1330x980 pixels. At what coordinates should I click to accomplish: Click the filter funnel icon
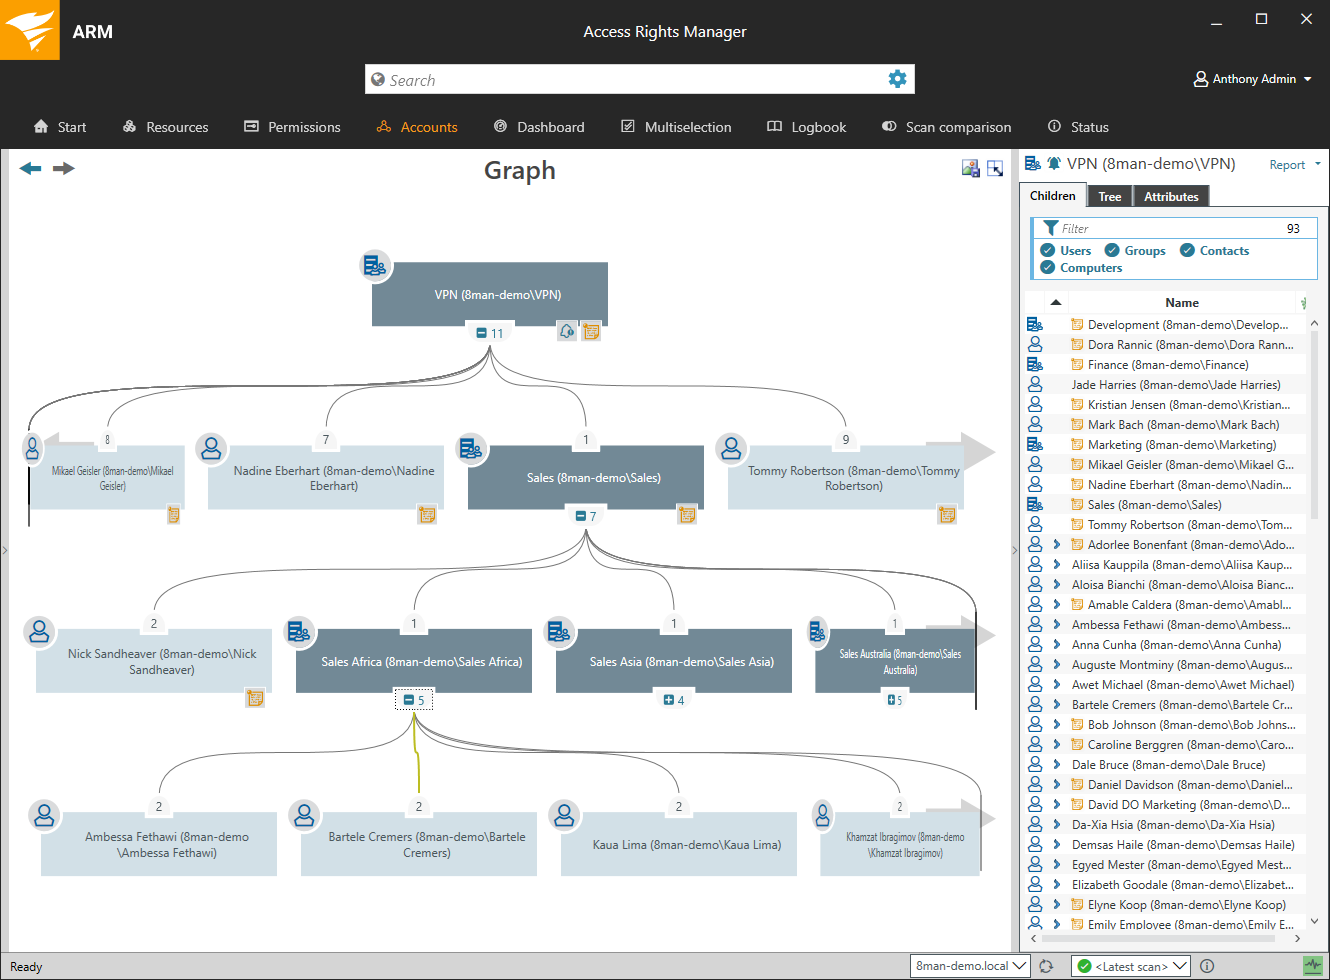(1050, 228)
